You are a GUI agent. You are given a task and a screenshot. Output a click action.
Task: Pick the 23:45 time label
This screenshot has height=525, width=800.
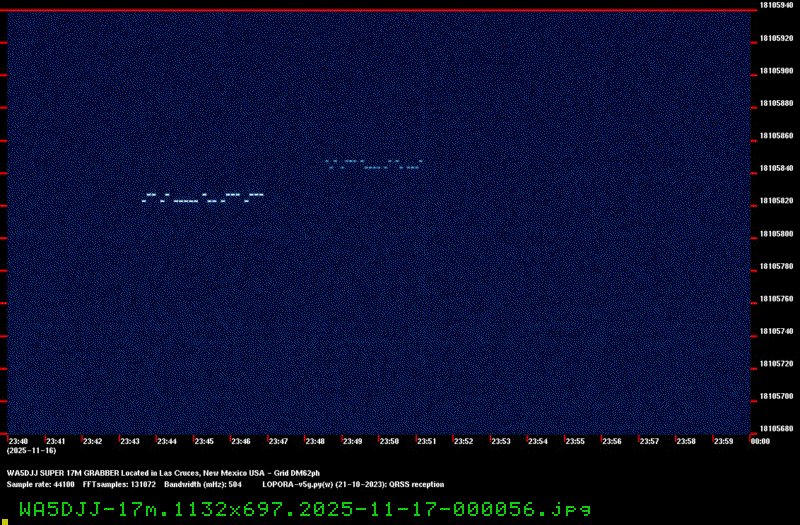[204, 441]
